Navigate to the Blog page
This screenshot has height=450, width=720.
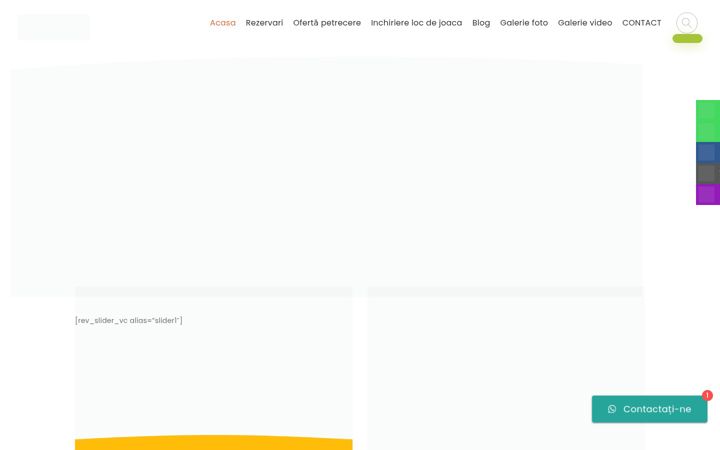click(481, 23)
